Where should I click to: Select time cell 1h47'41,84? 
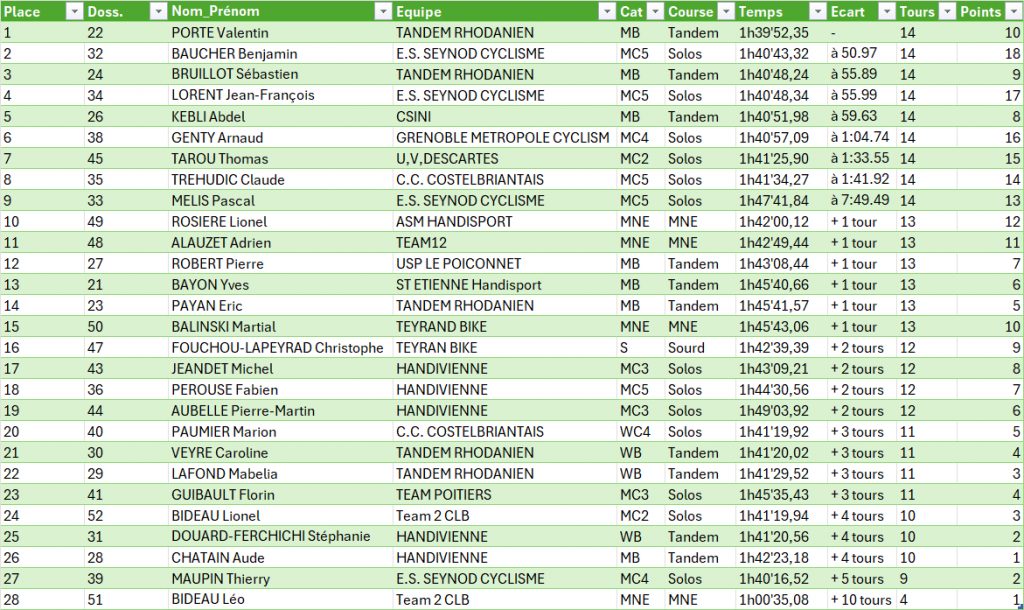781,201
